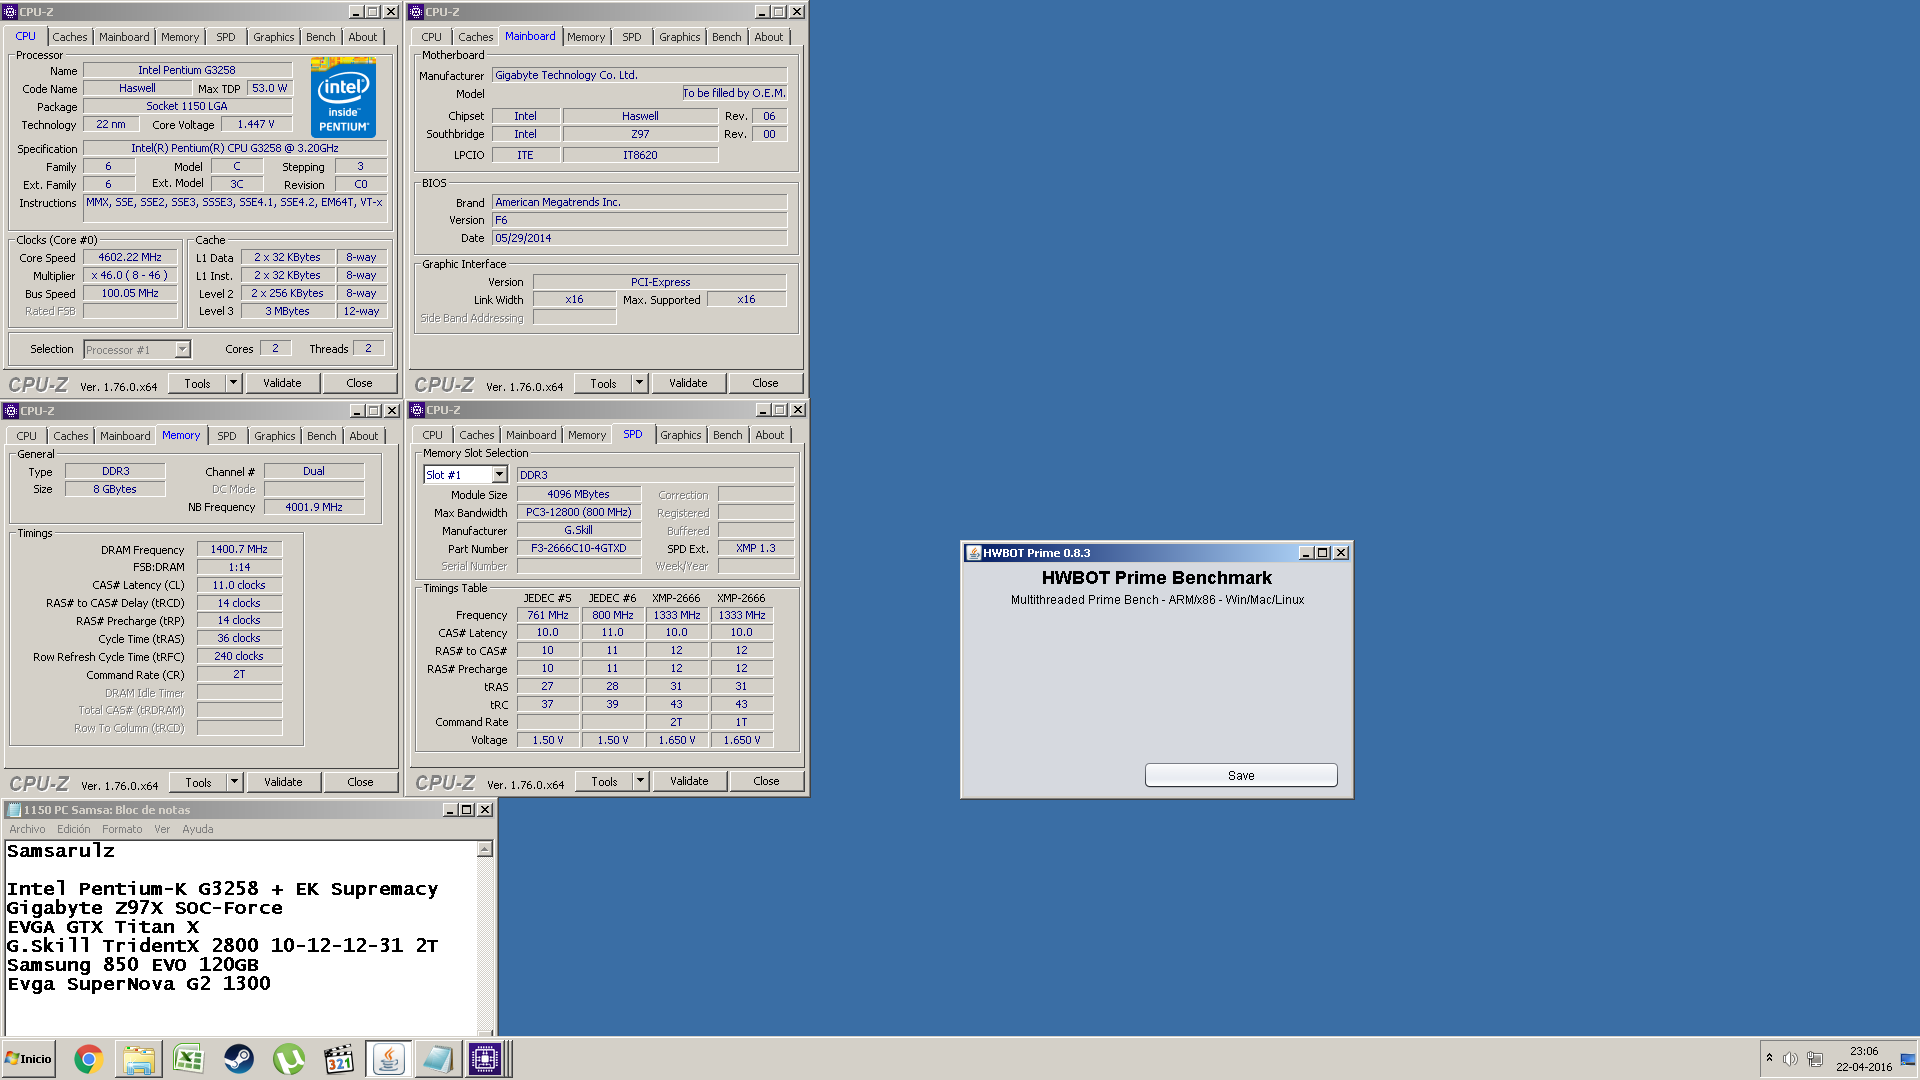
Task: Click the network connection tray icon
Action: point(1815,1059)
